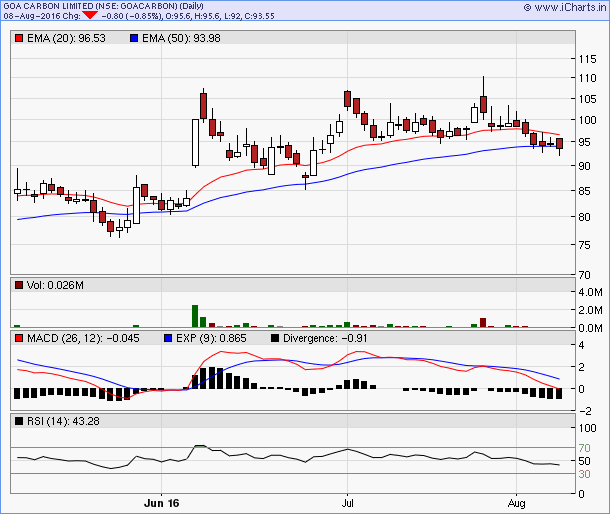The height and width of the screenshot is (514, 610).
Task: Click the blue EMA (50) legend swatch
Action: tap(134, 38)
